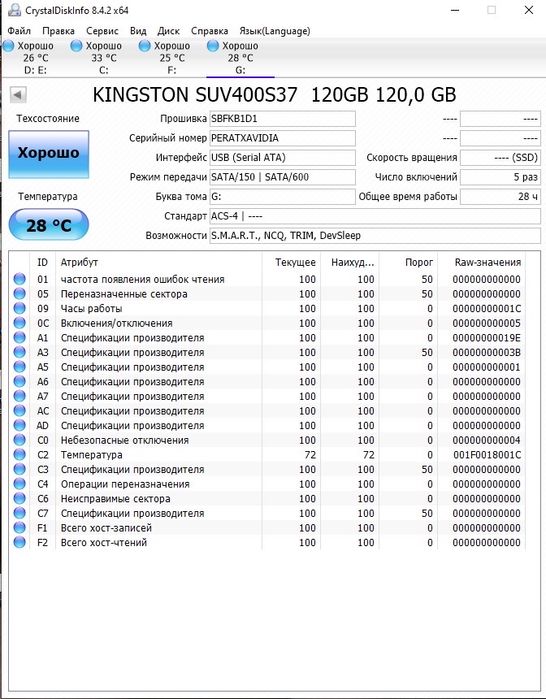Open the Диск menu

point(168,31)
